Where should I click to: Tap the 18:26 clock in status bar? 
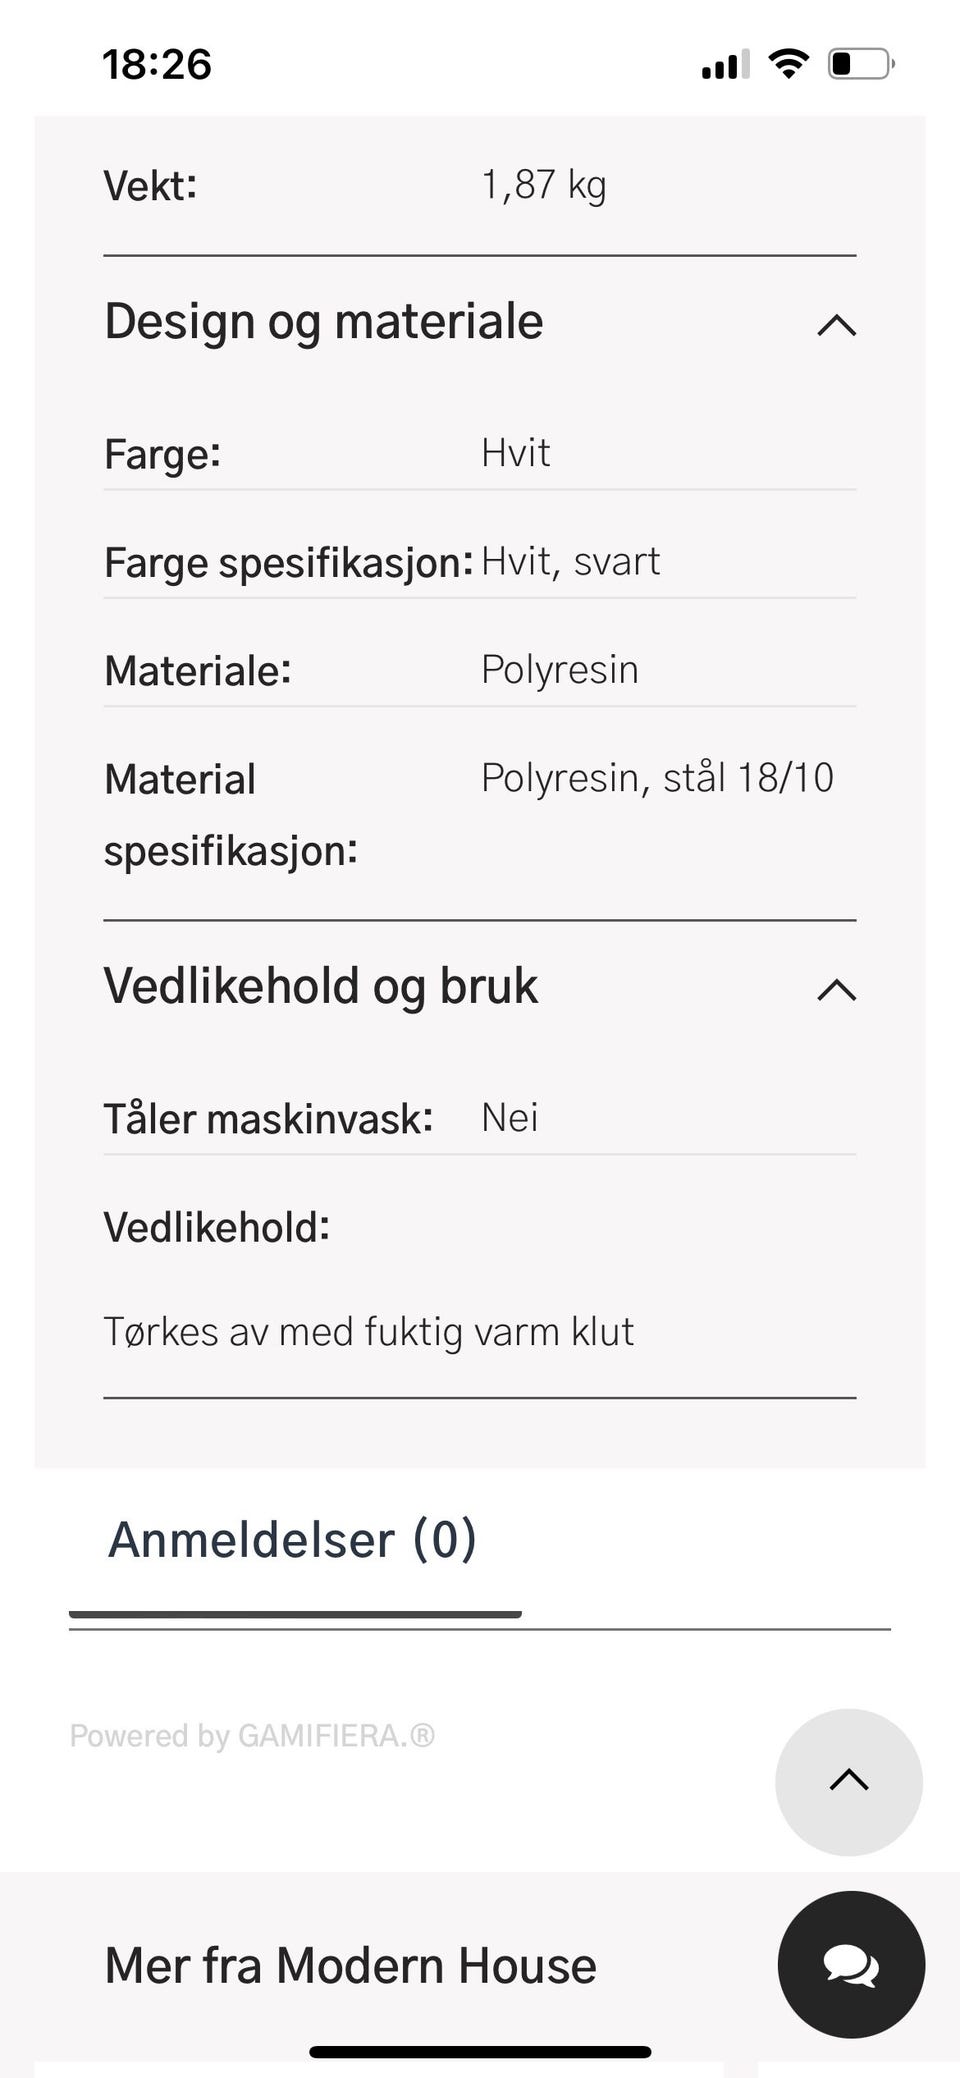(157, 64)
